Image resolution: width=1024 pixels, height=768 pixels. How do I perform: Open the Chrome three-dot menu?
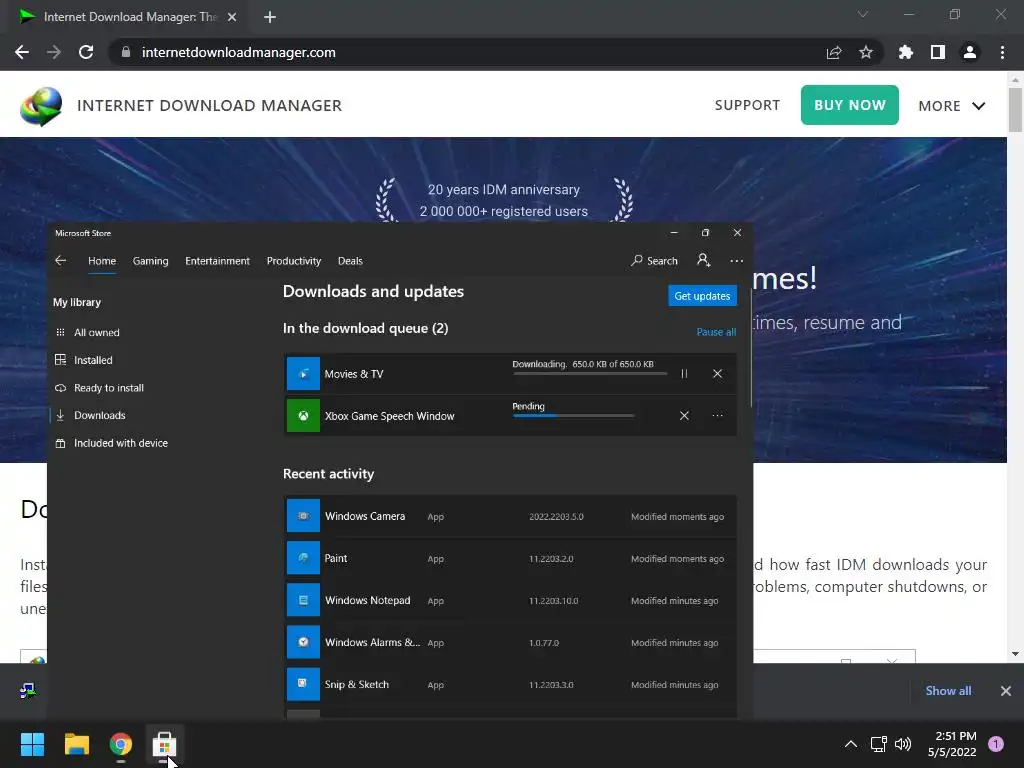point(1002,52)
